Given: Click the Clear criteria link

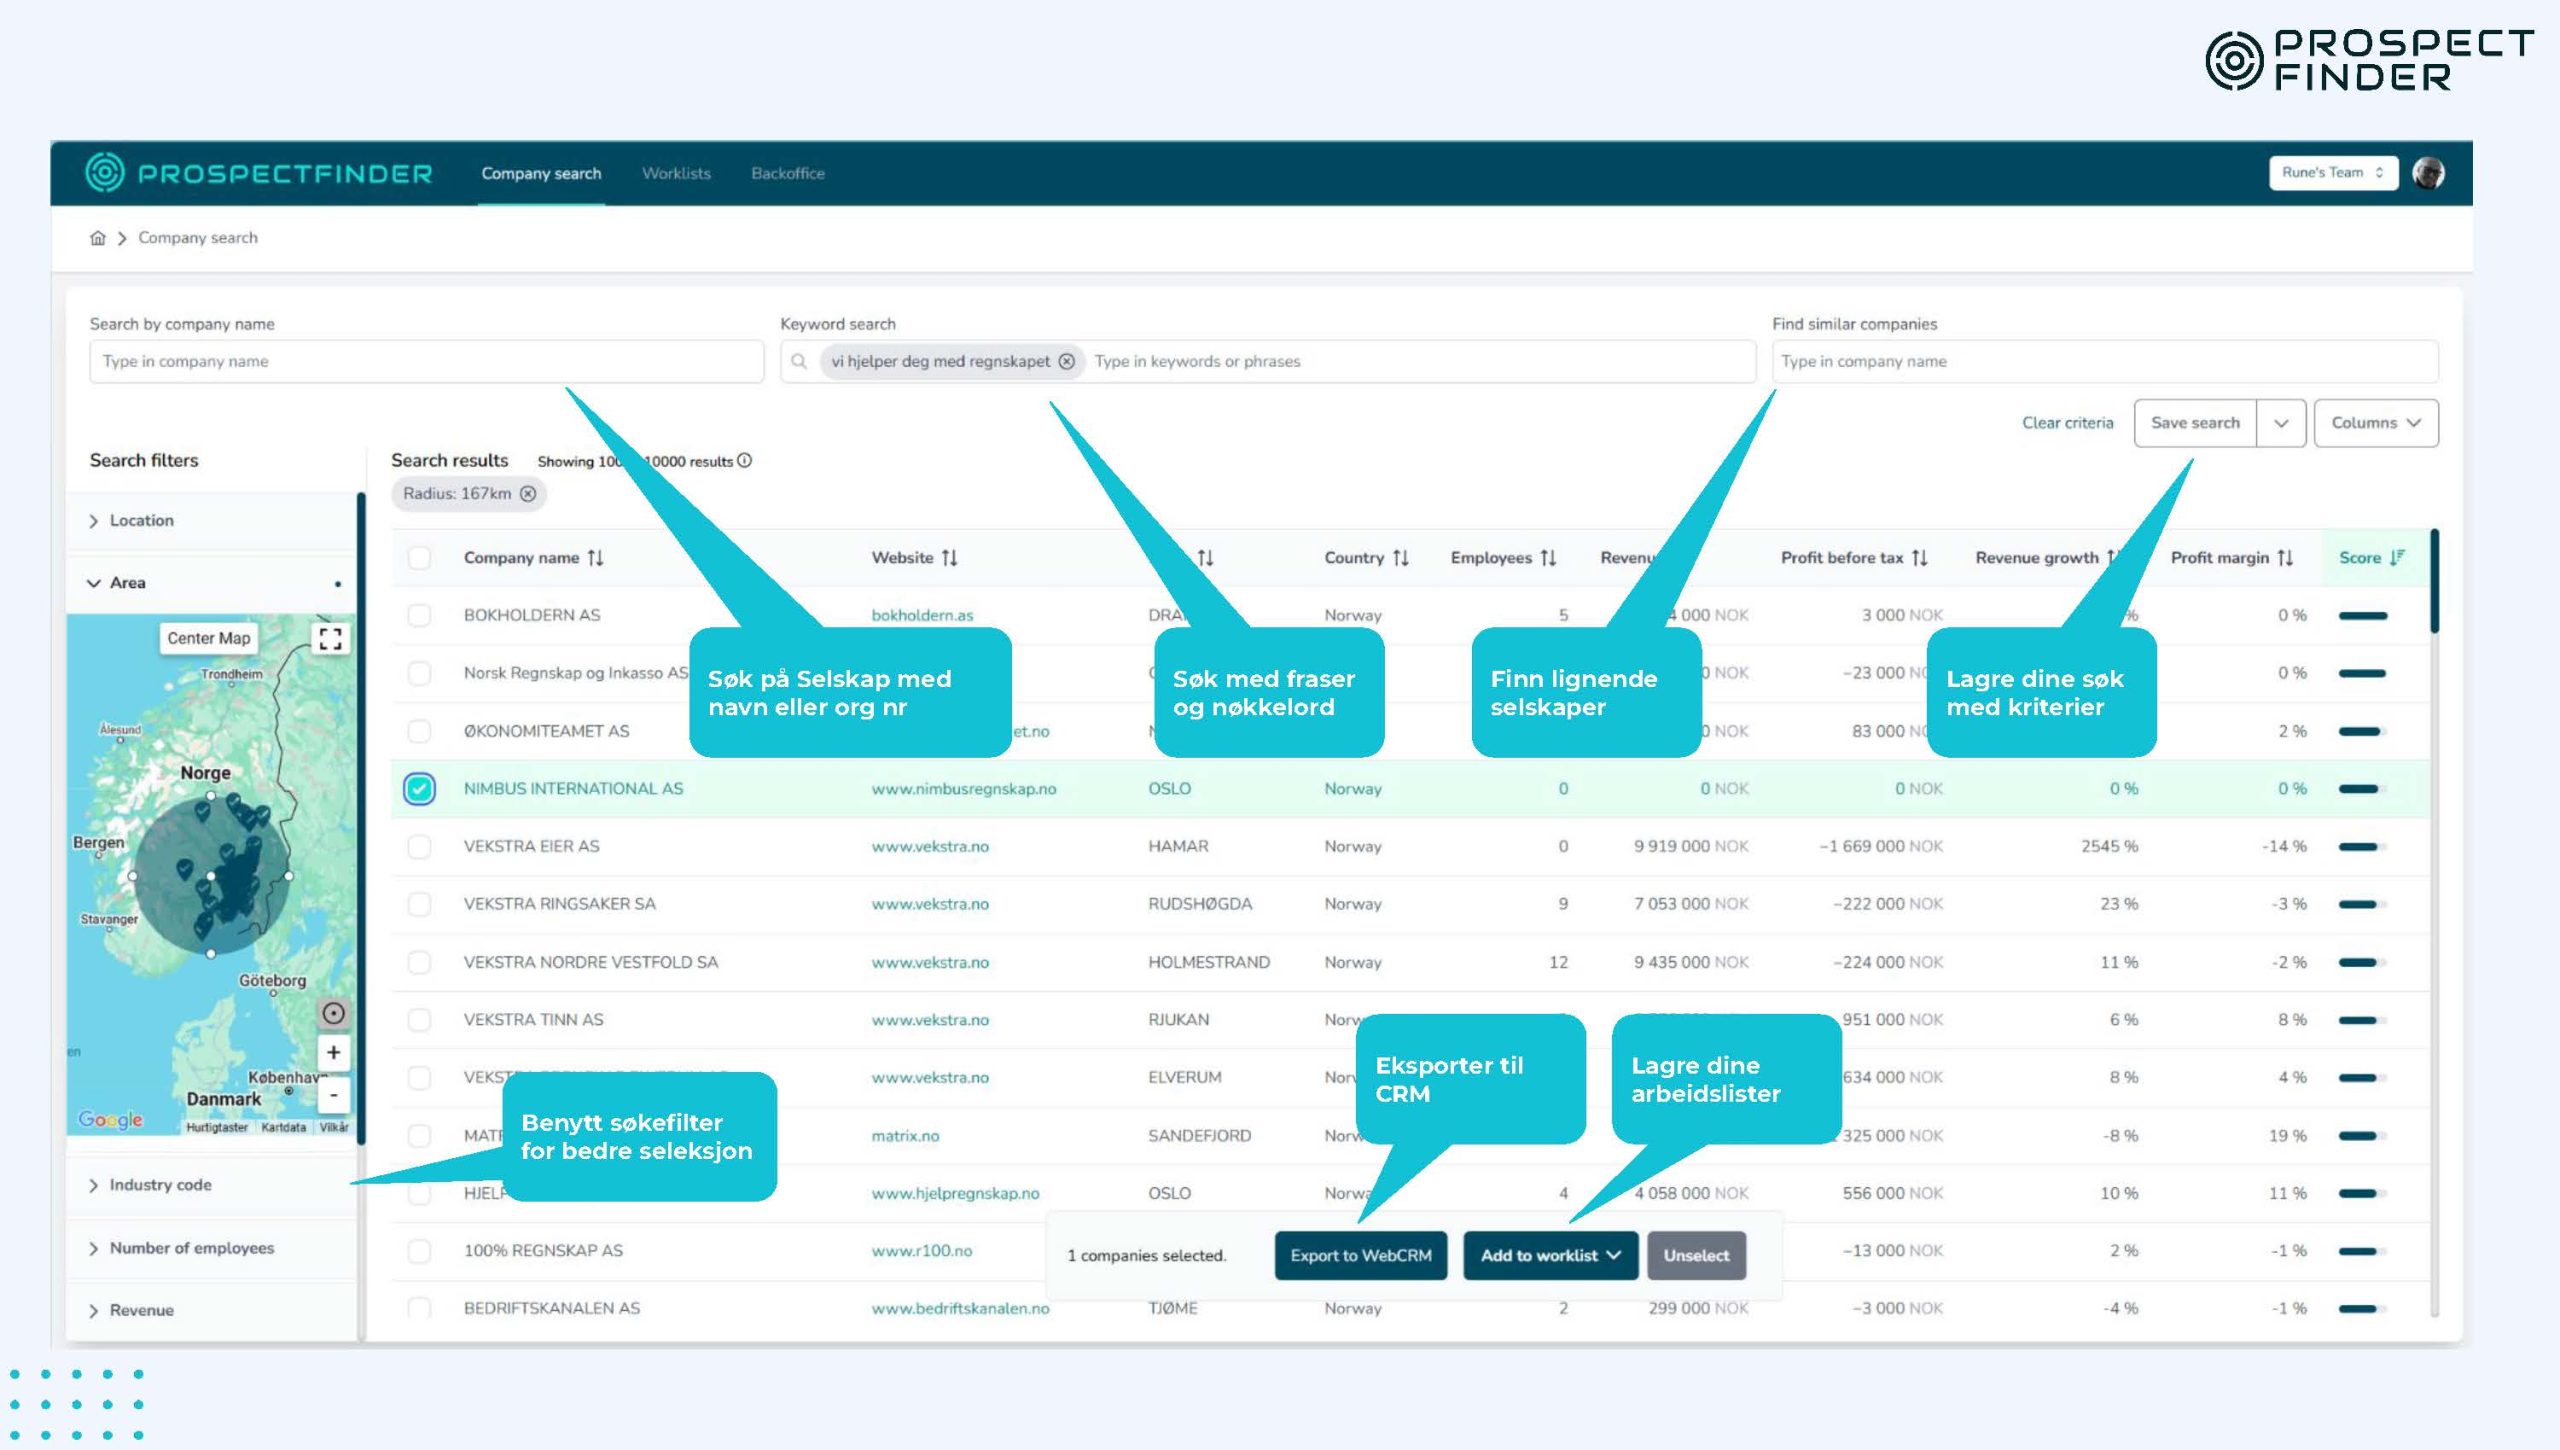Looking at the screenshot, I should [2067, 423].
